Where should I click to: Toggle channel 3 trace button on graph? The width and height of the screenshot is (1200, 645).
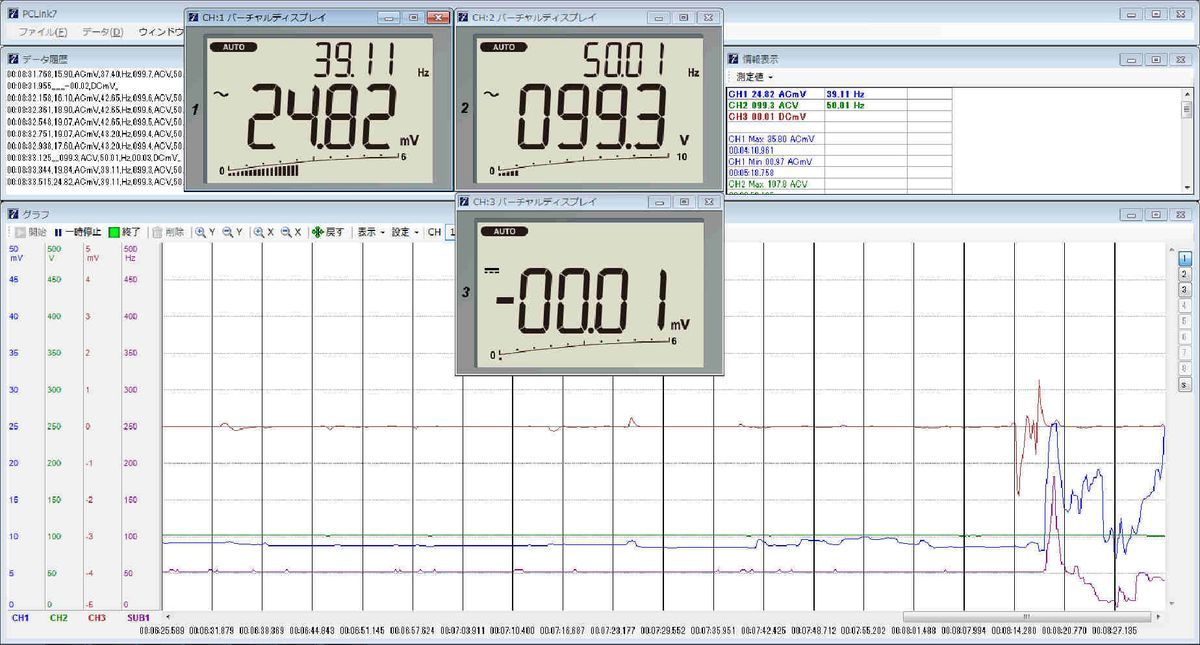point(1184,289)
